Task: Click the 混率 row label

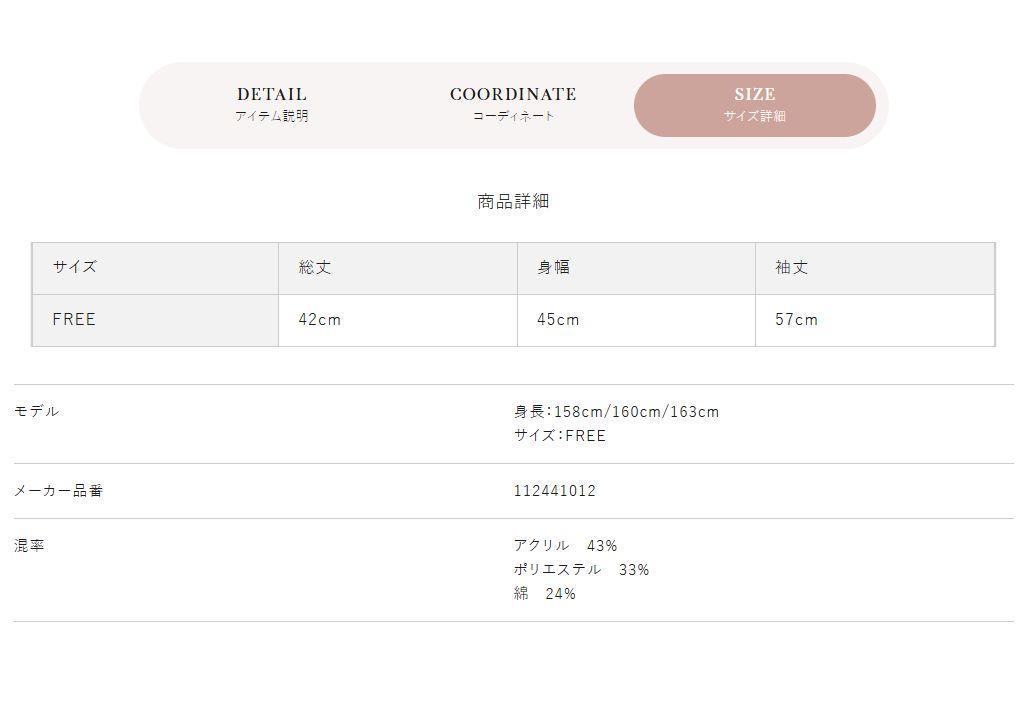Action: (29, 546)
